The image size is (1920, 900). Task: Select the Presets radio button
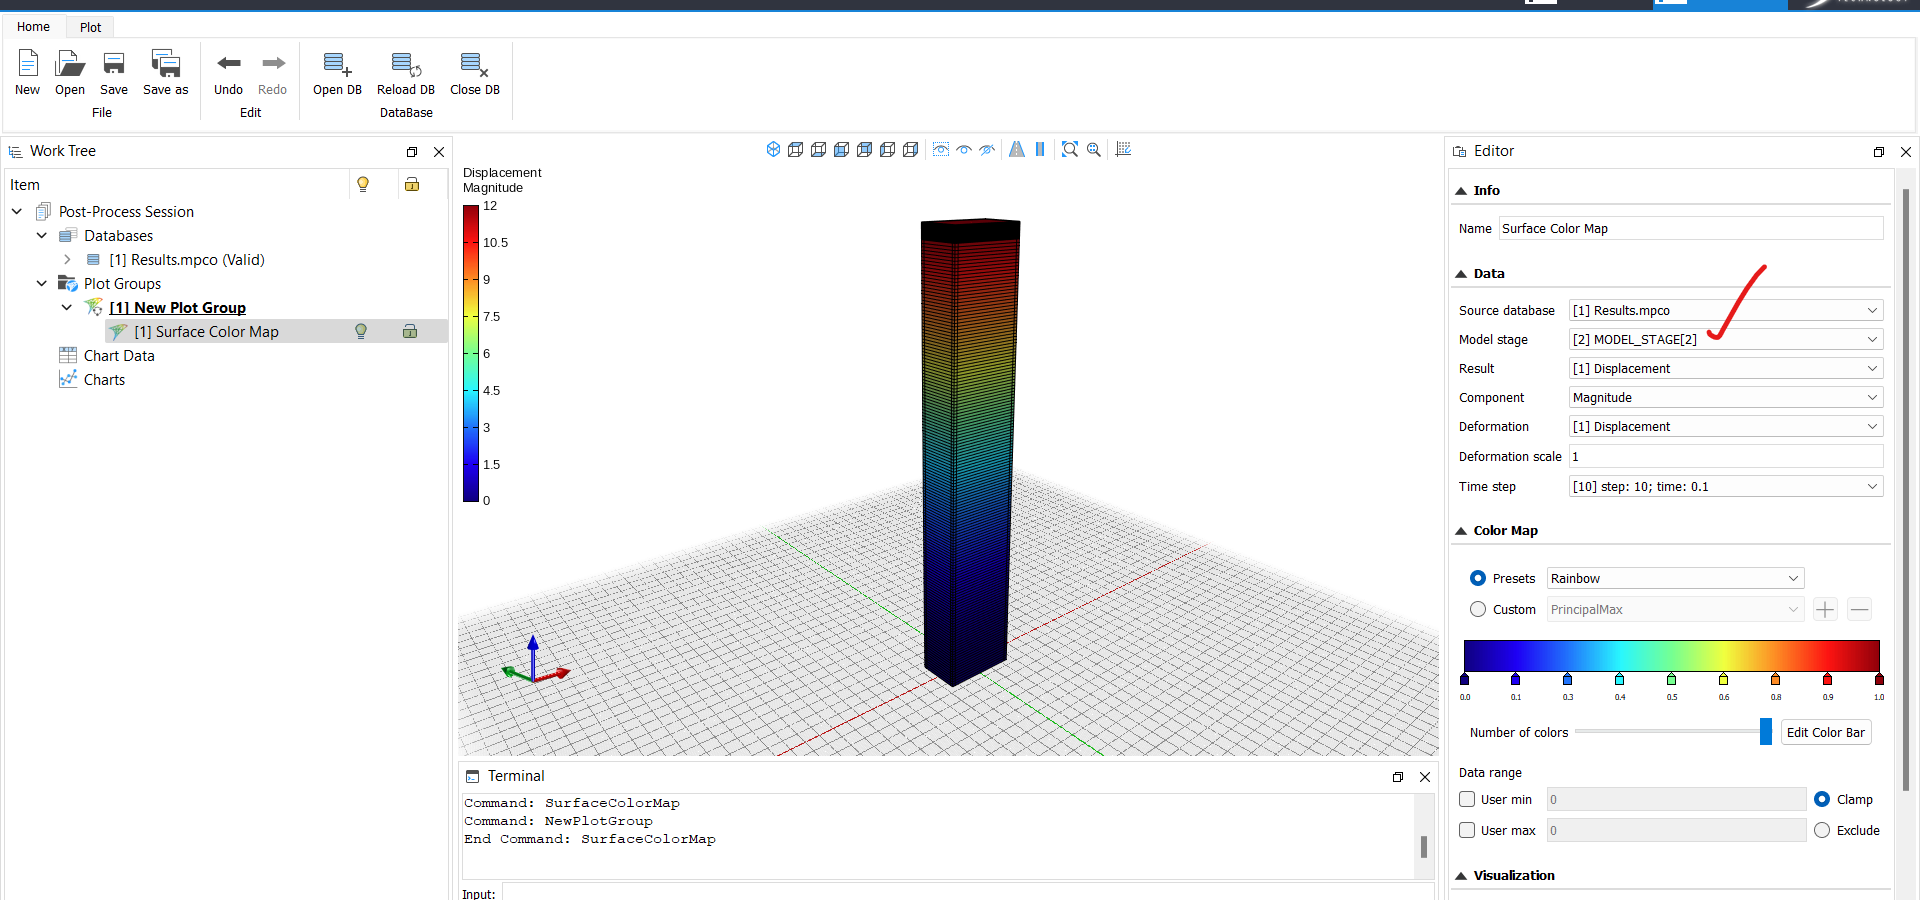(1478, 578)
